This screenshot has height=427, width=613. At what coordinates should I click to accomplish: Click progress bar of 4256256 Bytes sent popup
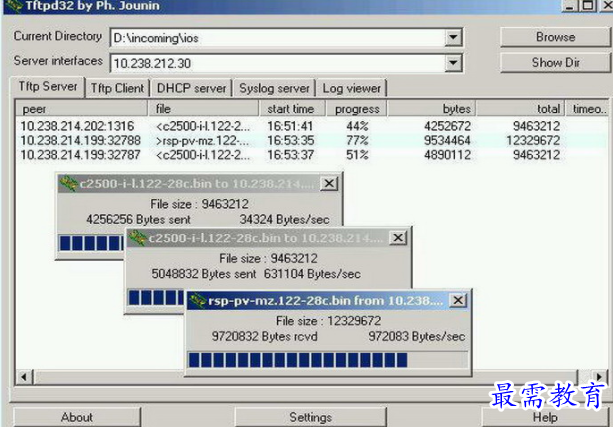[91, 243]
